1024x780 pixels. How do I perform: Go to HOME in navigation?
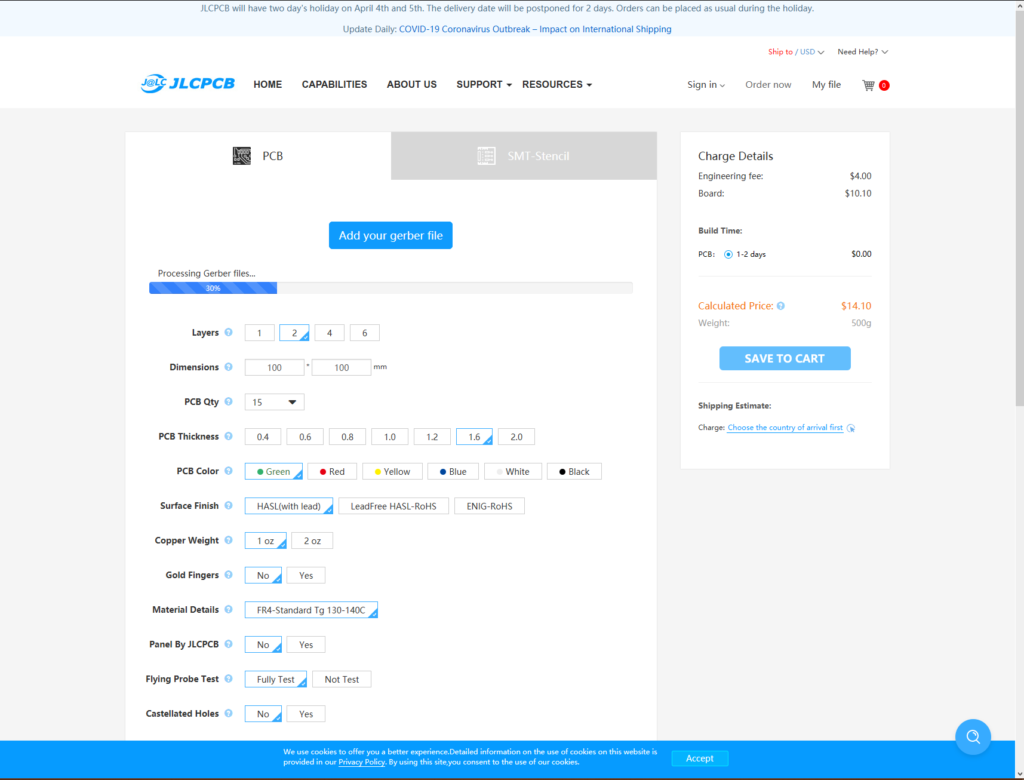coord(268,84)
